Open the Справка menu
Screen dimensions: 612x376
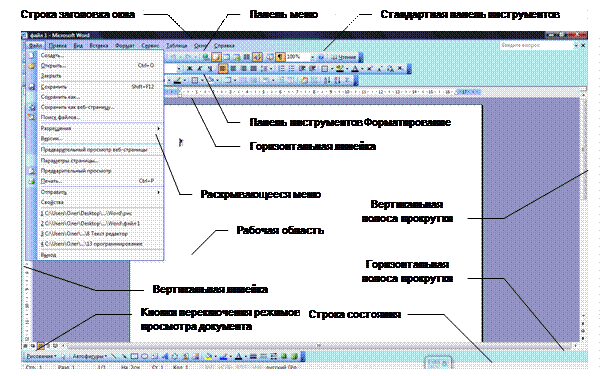pos(224,45)
